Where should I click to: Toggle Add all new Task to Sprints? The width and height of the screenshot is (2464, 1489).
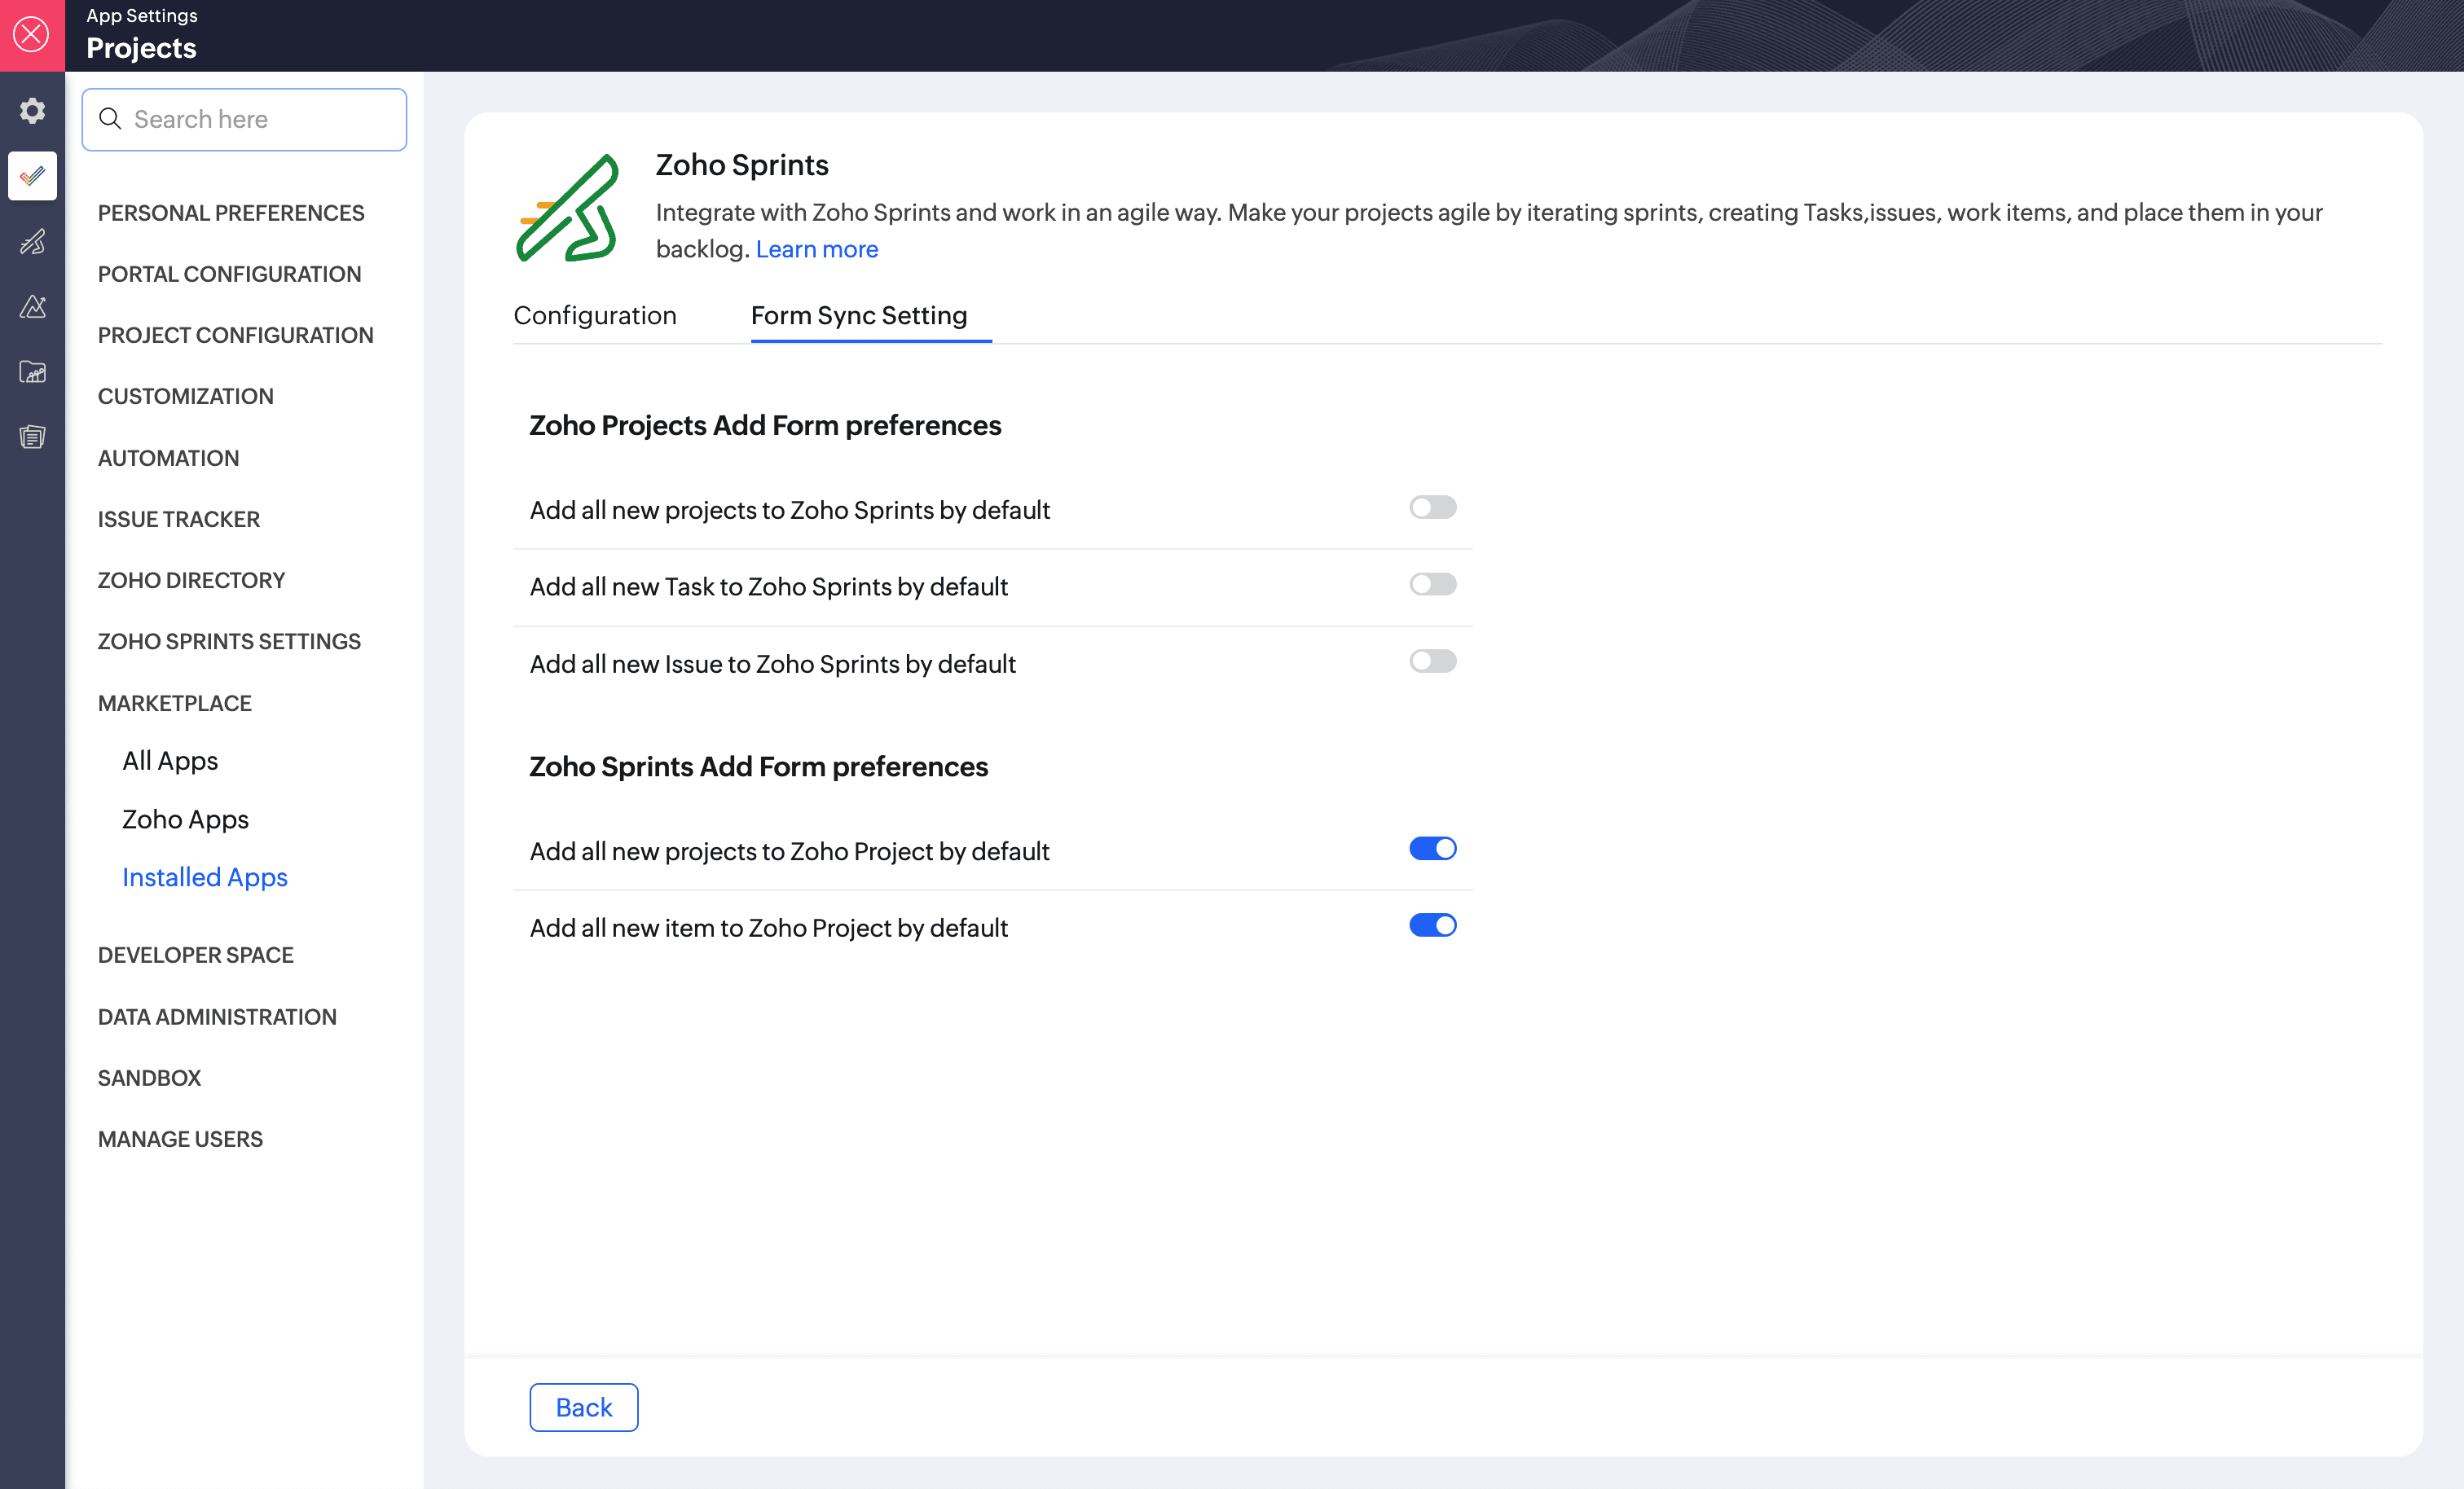tap(1432, 584)
